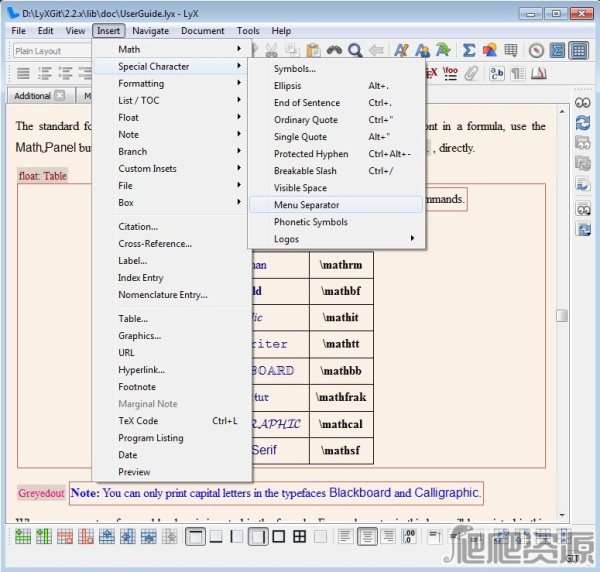Toggle the table toolbar button
600x572 pixels.
tap(578, 51)
